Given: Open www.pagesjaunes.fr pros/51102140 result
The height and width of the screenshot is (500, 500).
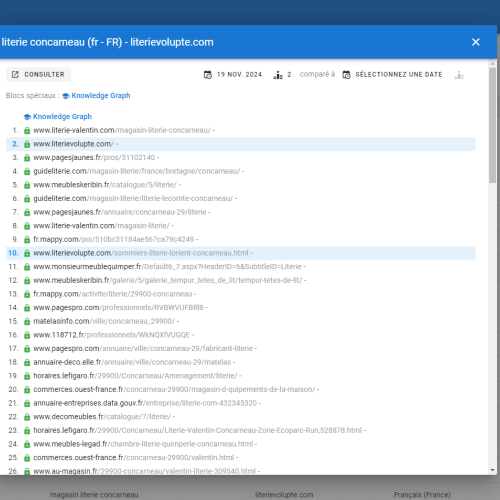Looking at the screenshot, I should click(94, 158).
